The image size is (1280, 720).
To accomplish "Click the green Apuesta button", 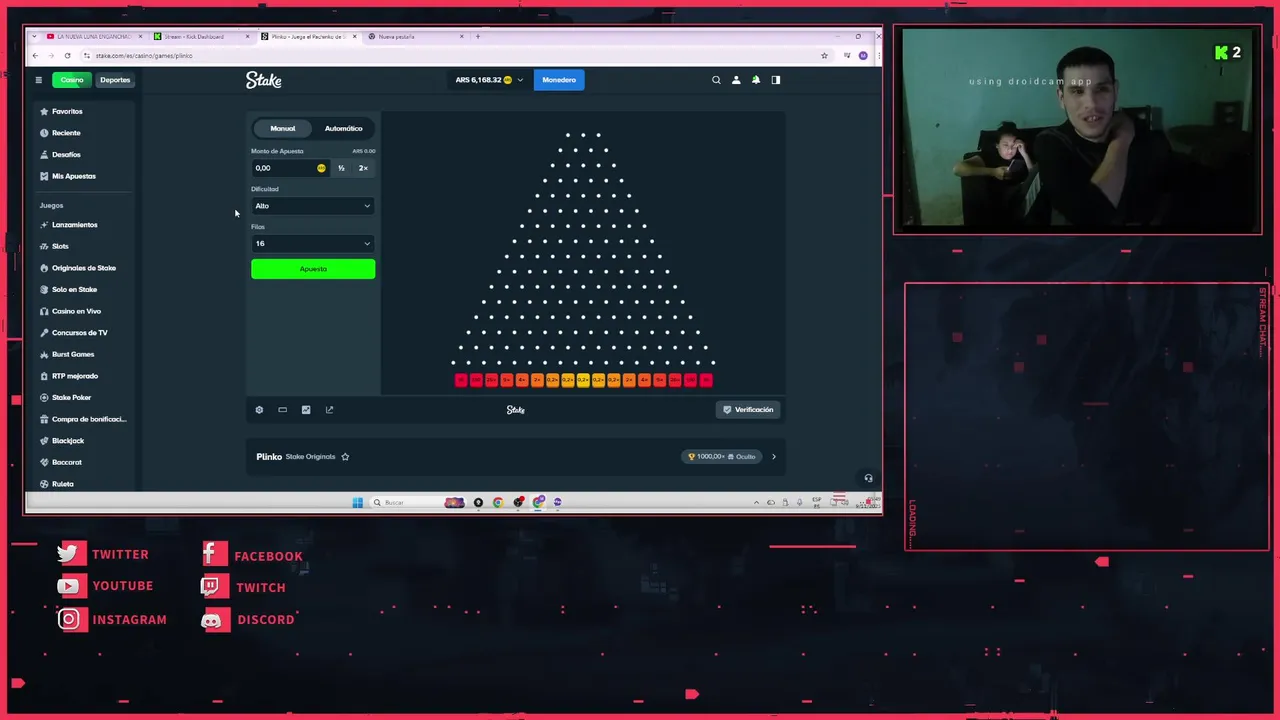I will [x=313, y=269].
